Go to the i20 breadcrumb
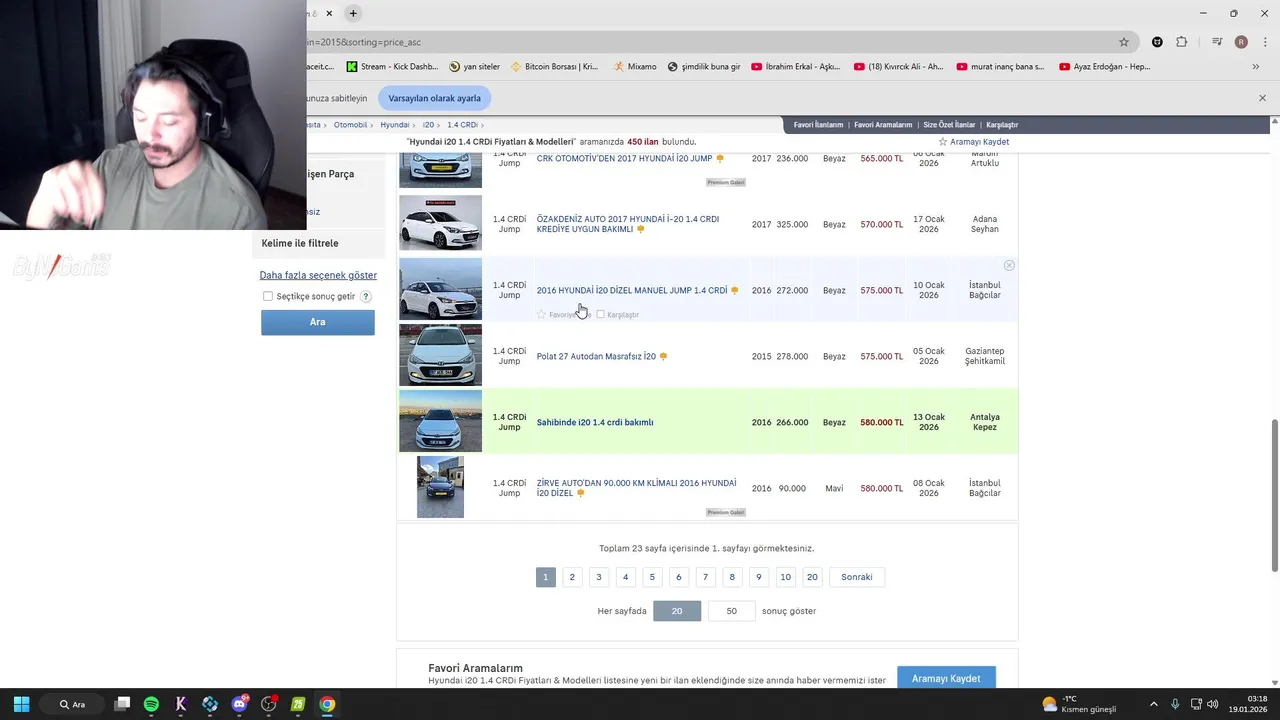The height and width of the screenshot is (720, 1280). [428, 125]
